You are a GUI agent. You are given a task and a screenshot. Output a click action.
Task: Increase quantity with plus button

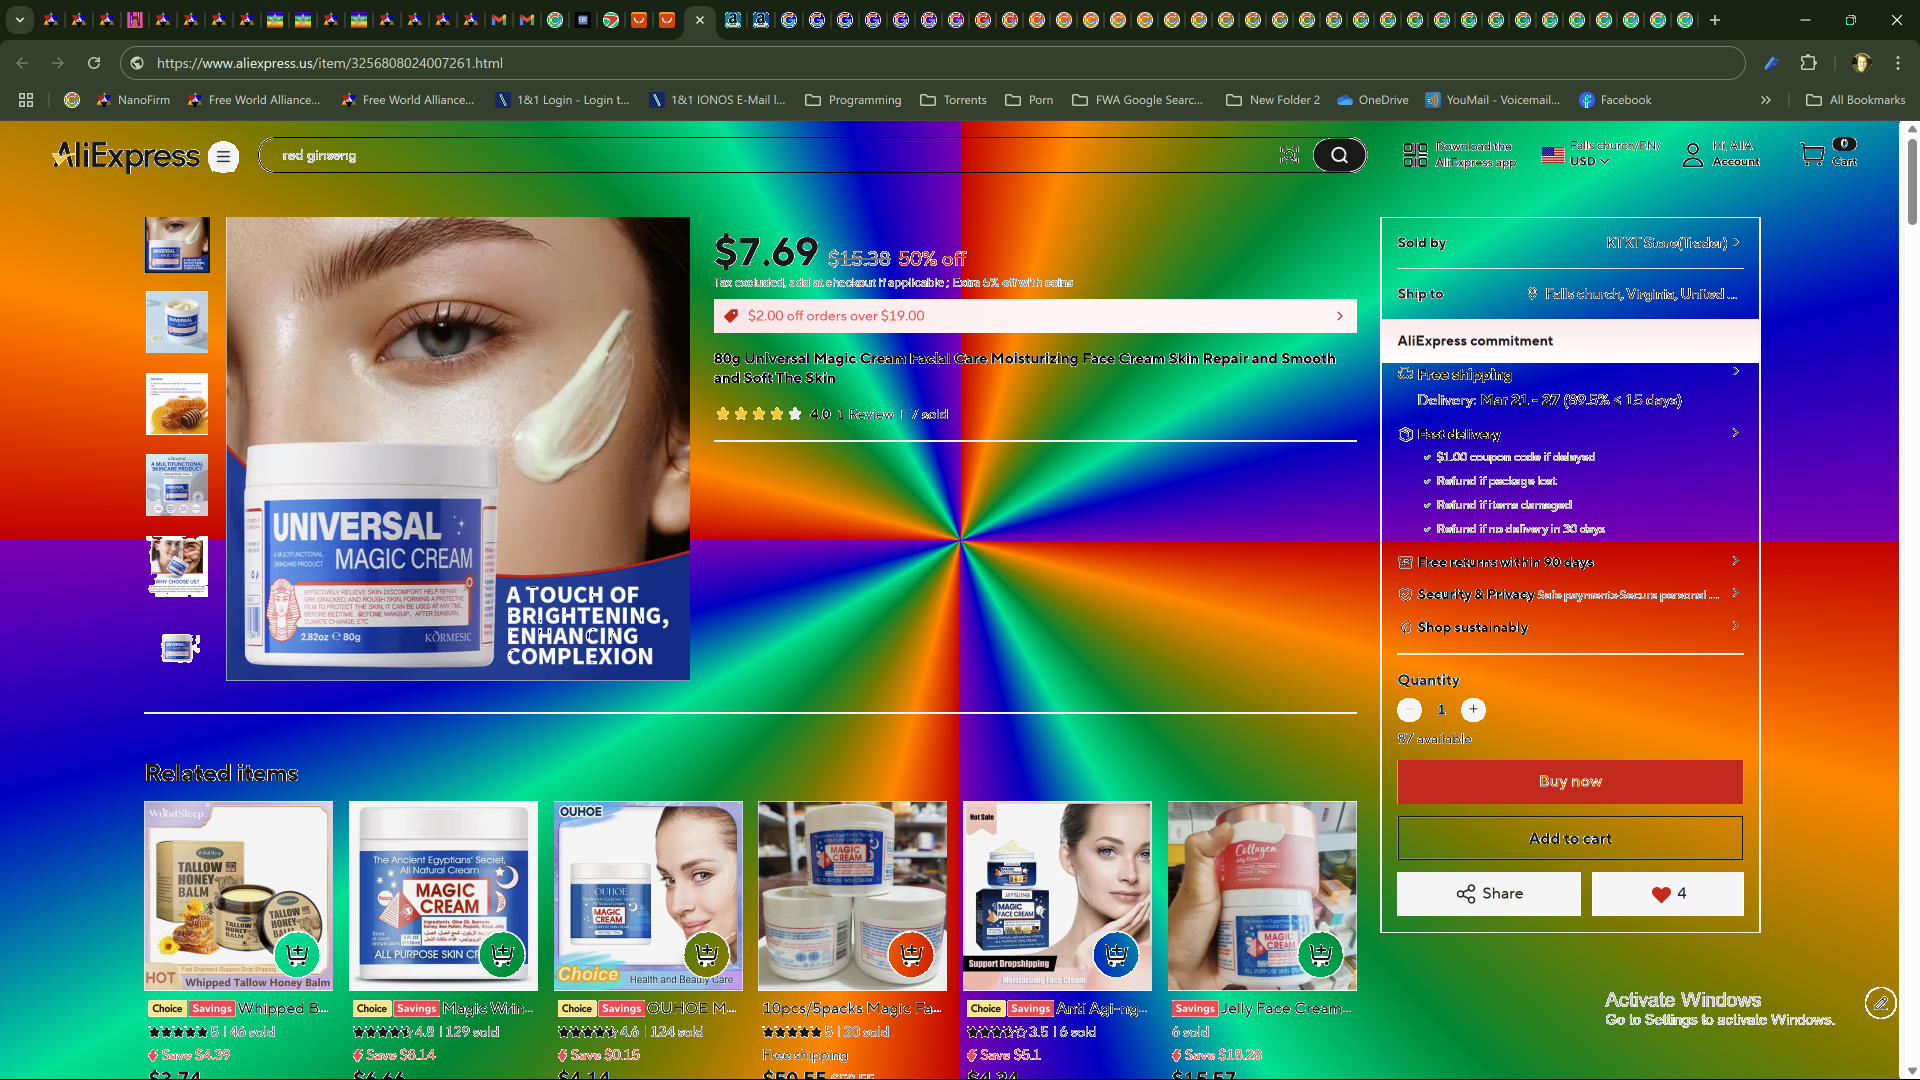[1473, 710]
